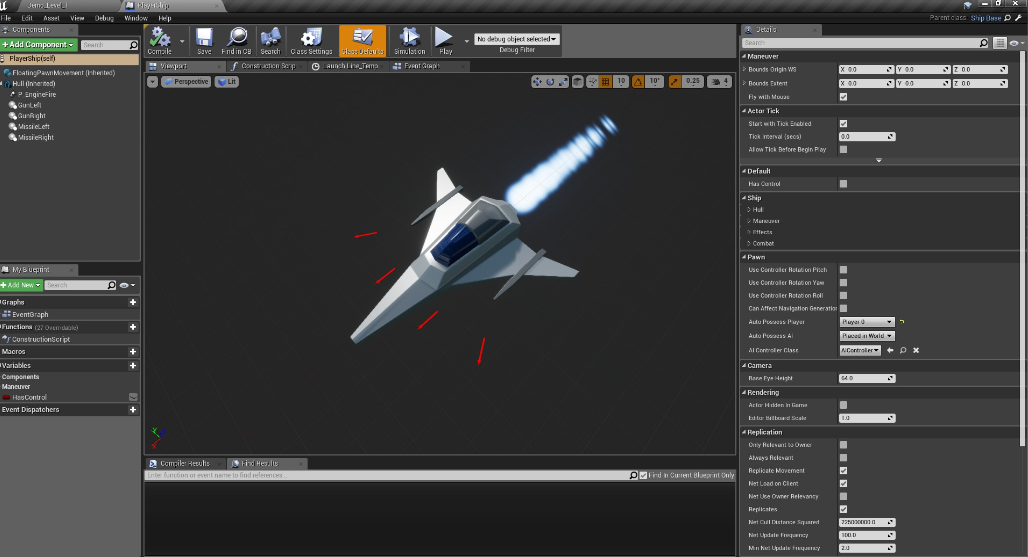This screenshot has width=1028, height=557.
Task: Open the Lit view mode button
Action: point(227,81)
